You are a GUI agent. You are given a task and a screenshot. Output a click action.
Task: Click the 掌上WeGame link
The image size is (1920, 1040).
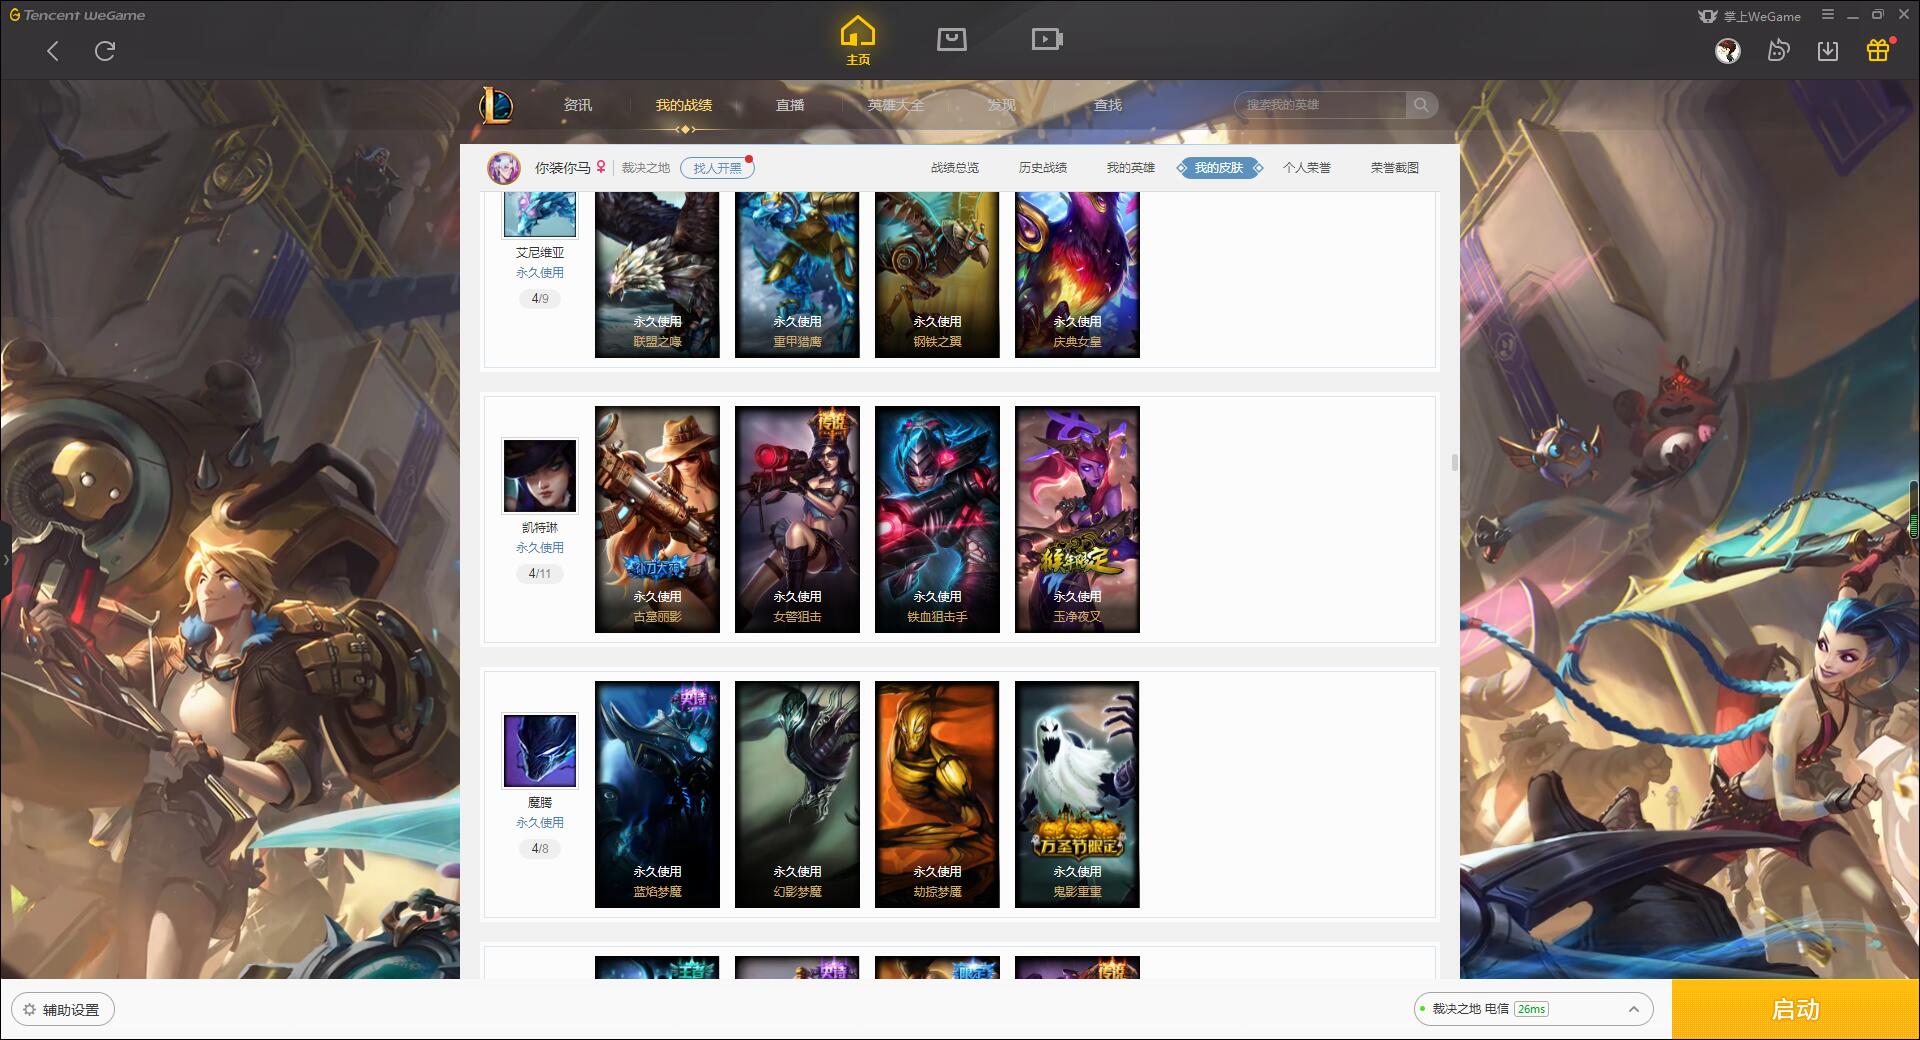tap(1749, 16)
